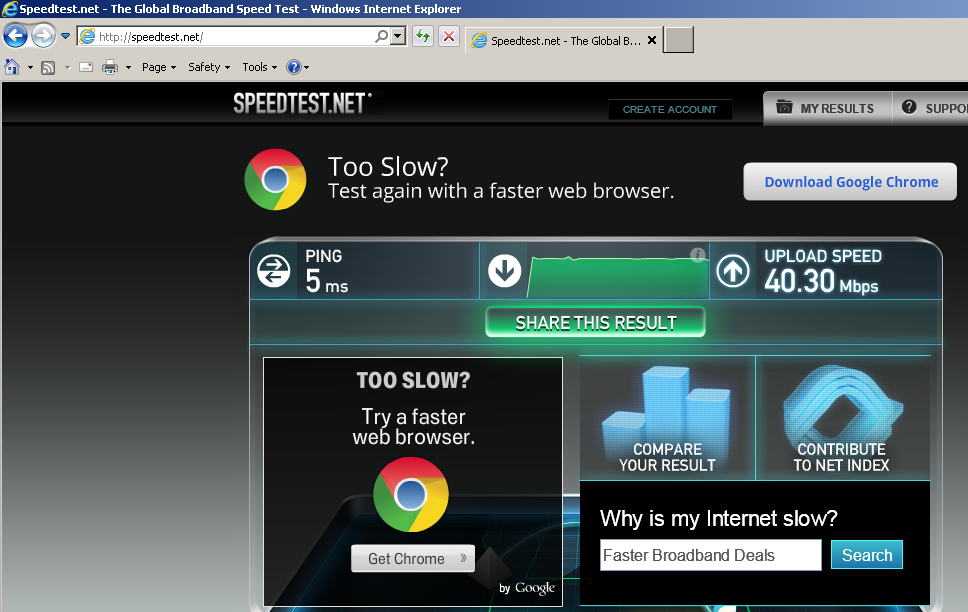The height and width of the screenshot is (612, 968).
Task: Click the Home toolbar icon
Action: click(x=12, y=67)
